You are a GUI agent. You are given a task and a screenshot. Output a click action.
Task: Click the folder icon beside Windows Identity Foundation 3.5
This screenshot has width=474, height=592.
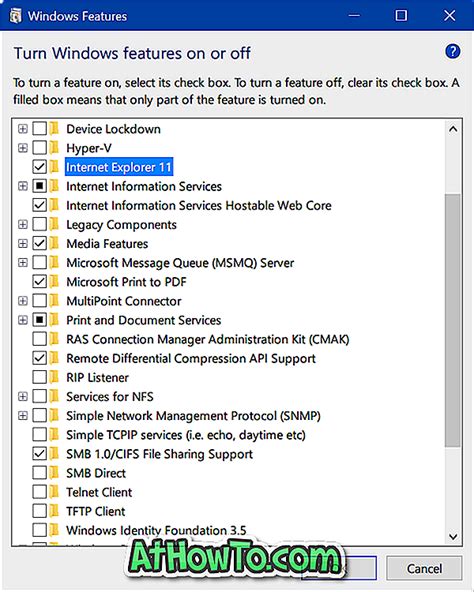pyautogui.click(x=55, y=530)
